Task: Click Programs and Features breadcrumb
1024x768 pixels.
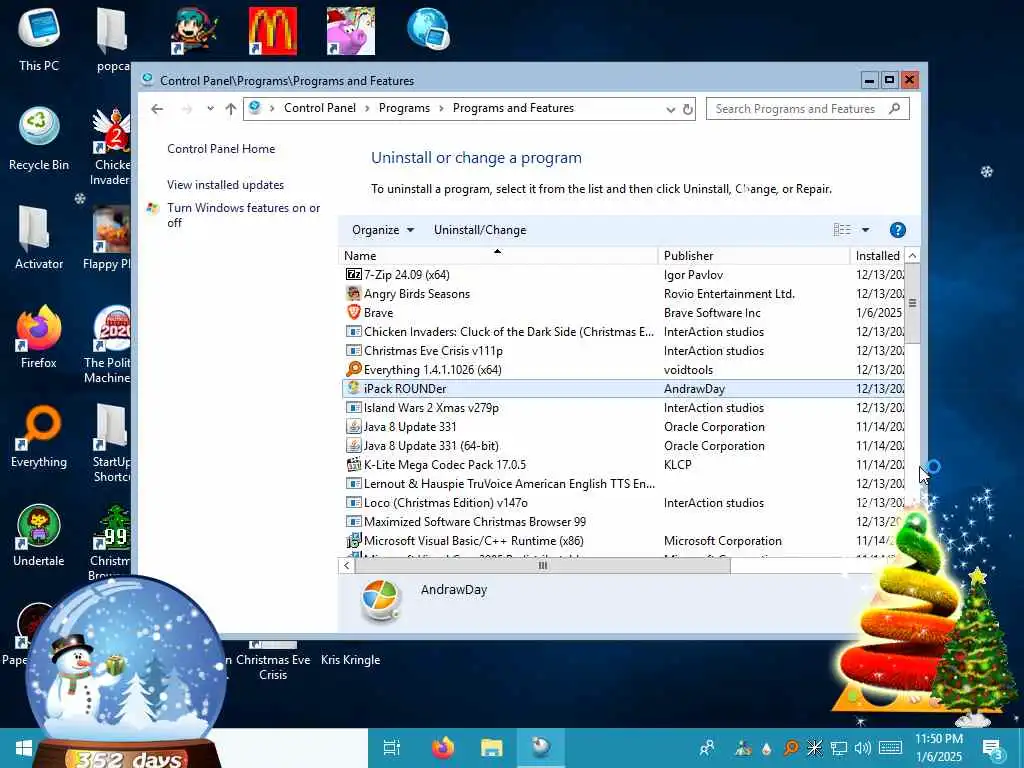Action: 513,108
